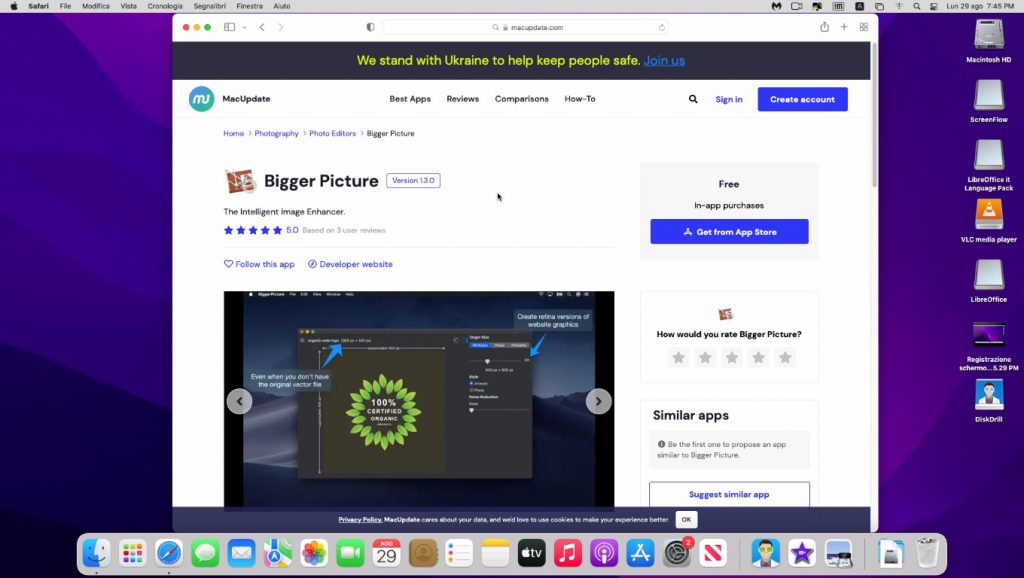
Task: Select Best Apps in the site navigation
Action: point(409,99)
